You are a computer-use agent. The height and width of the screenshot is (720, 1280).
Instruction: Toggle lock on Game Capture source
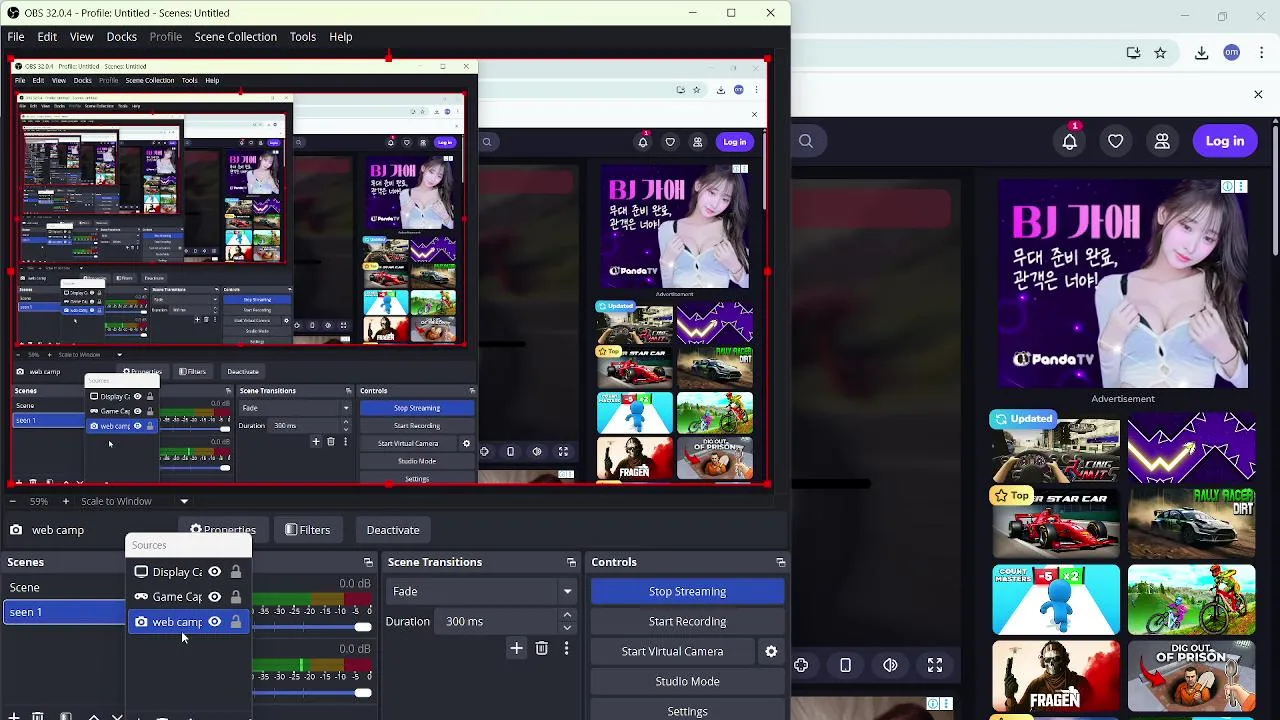click(236, 597)
